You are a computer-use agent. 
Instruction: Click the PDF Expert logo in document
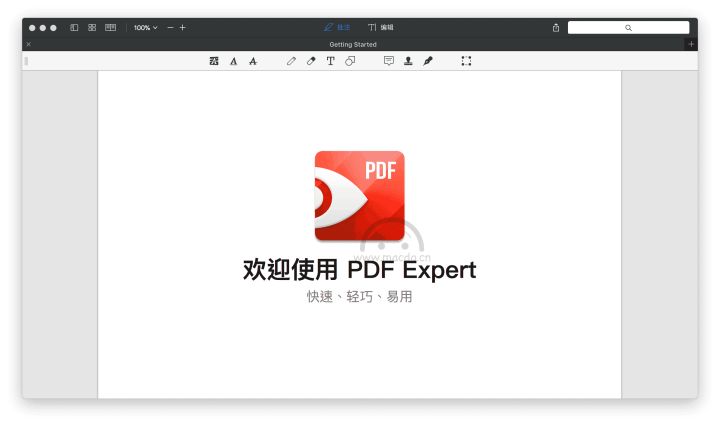pos(360,196)
